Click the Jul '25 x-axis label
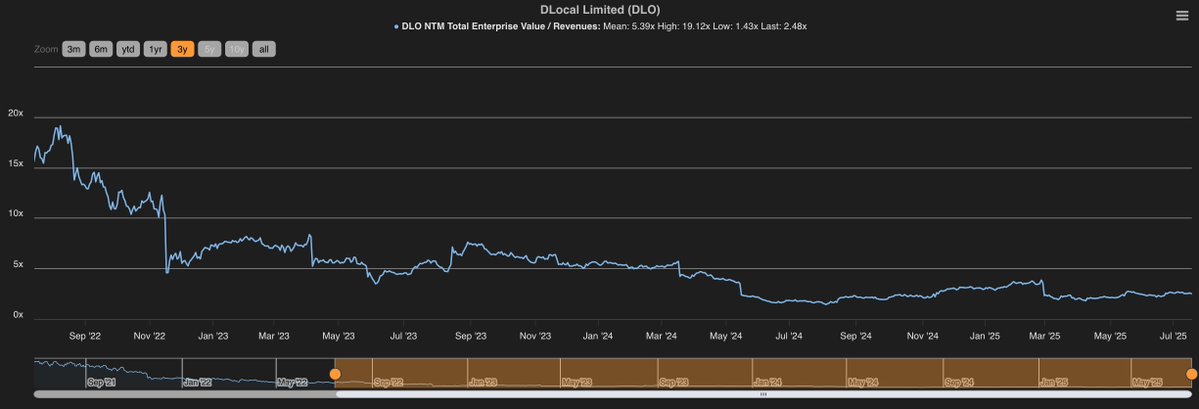 1174,336
